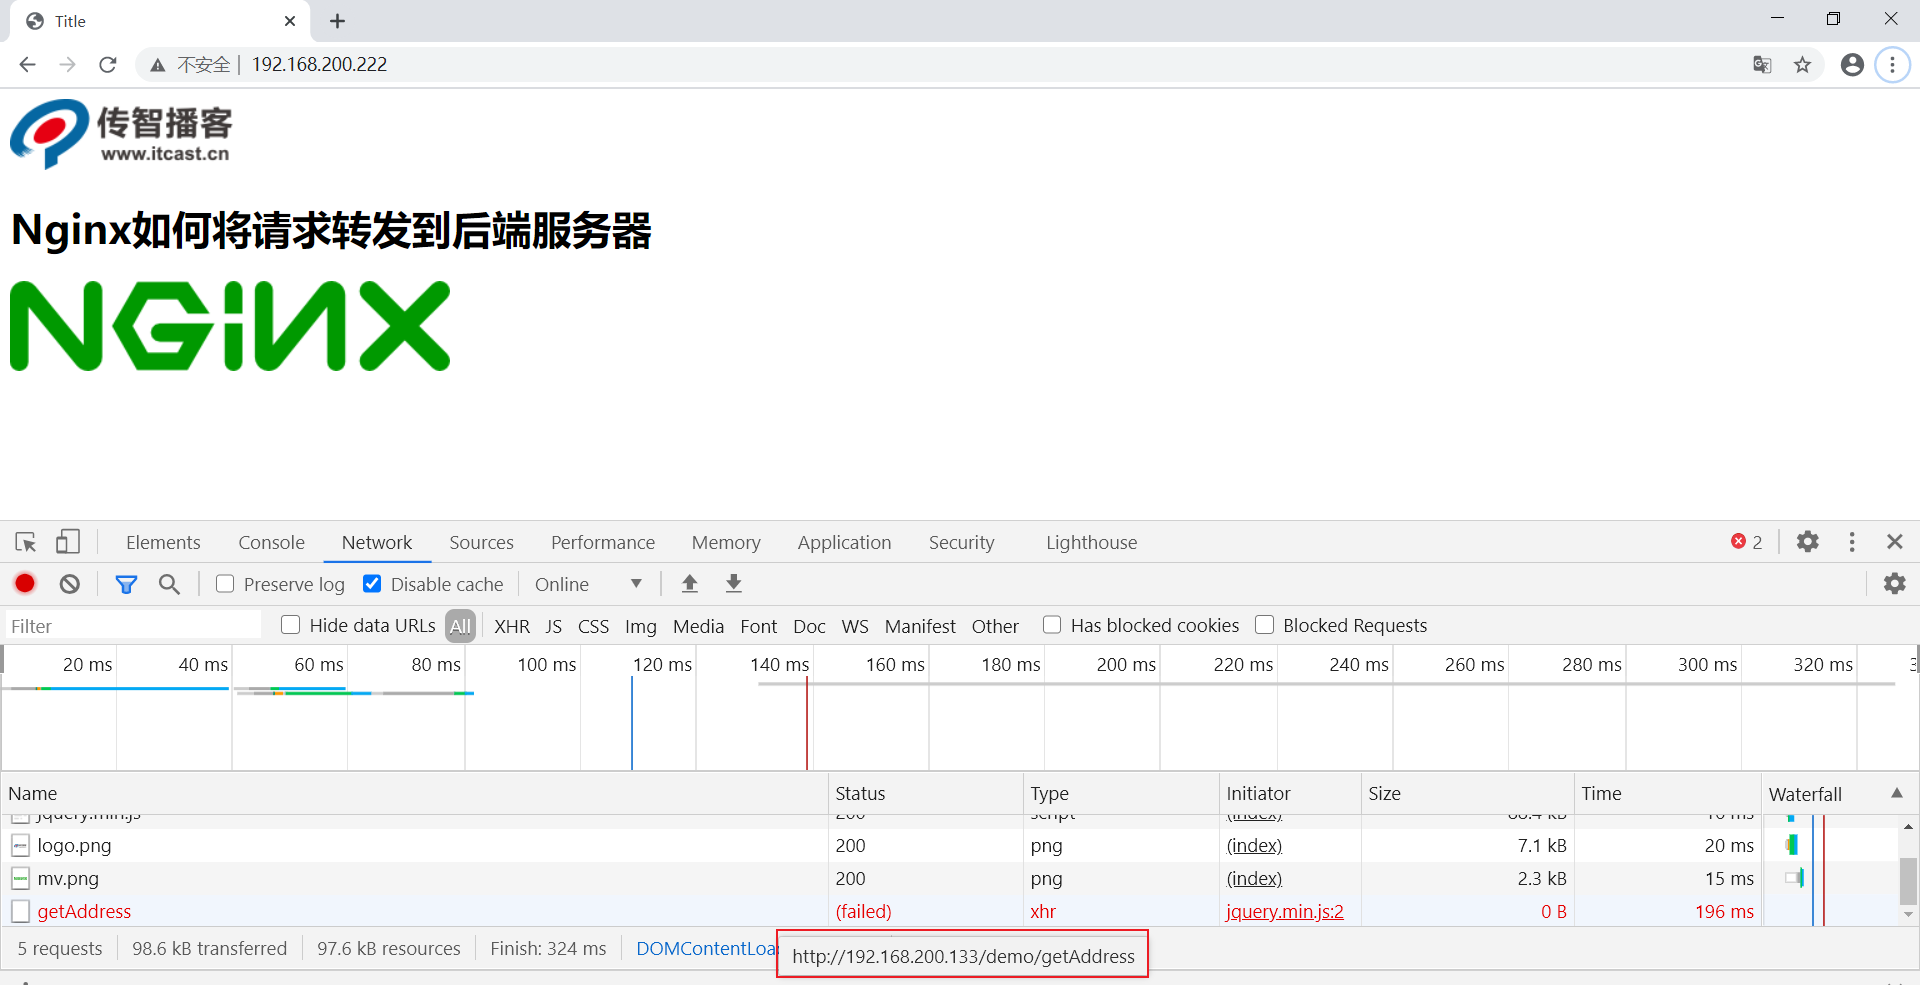This screenshot has height=985, width=1920.
Task: Filter requests by WS
Action: click(855, 626)
